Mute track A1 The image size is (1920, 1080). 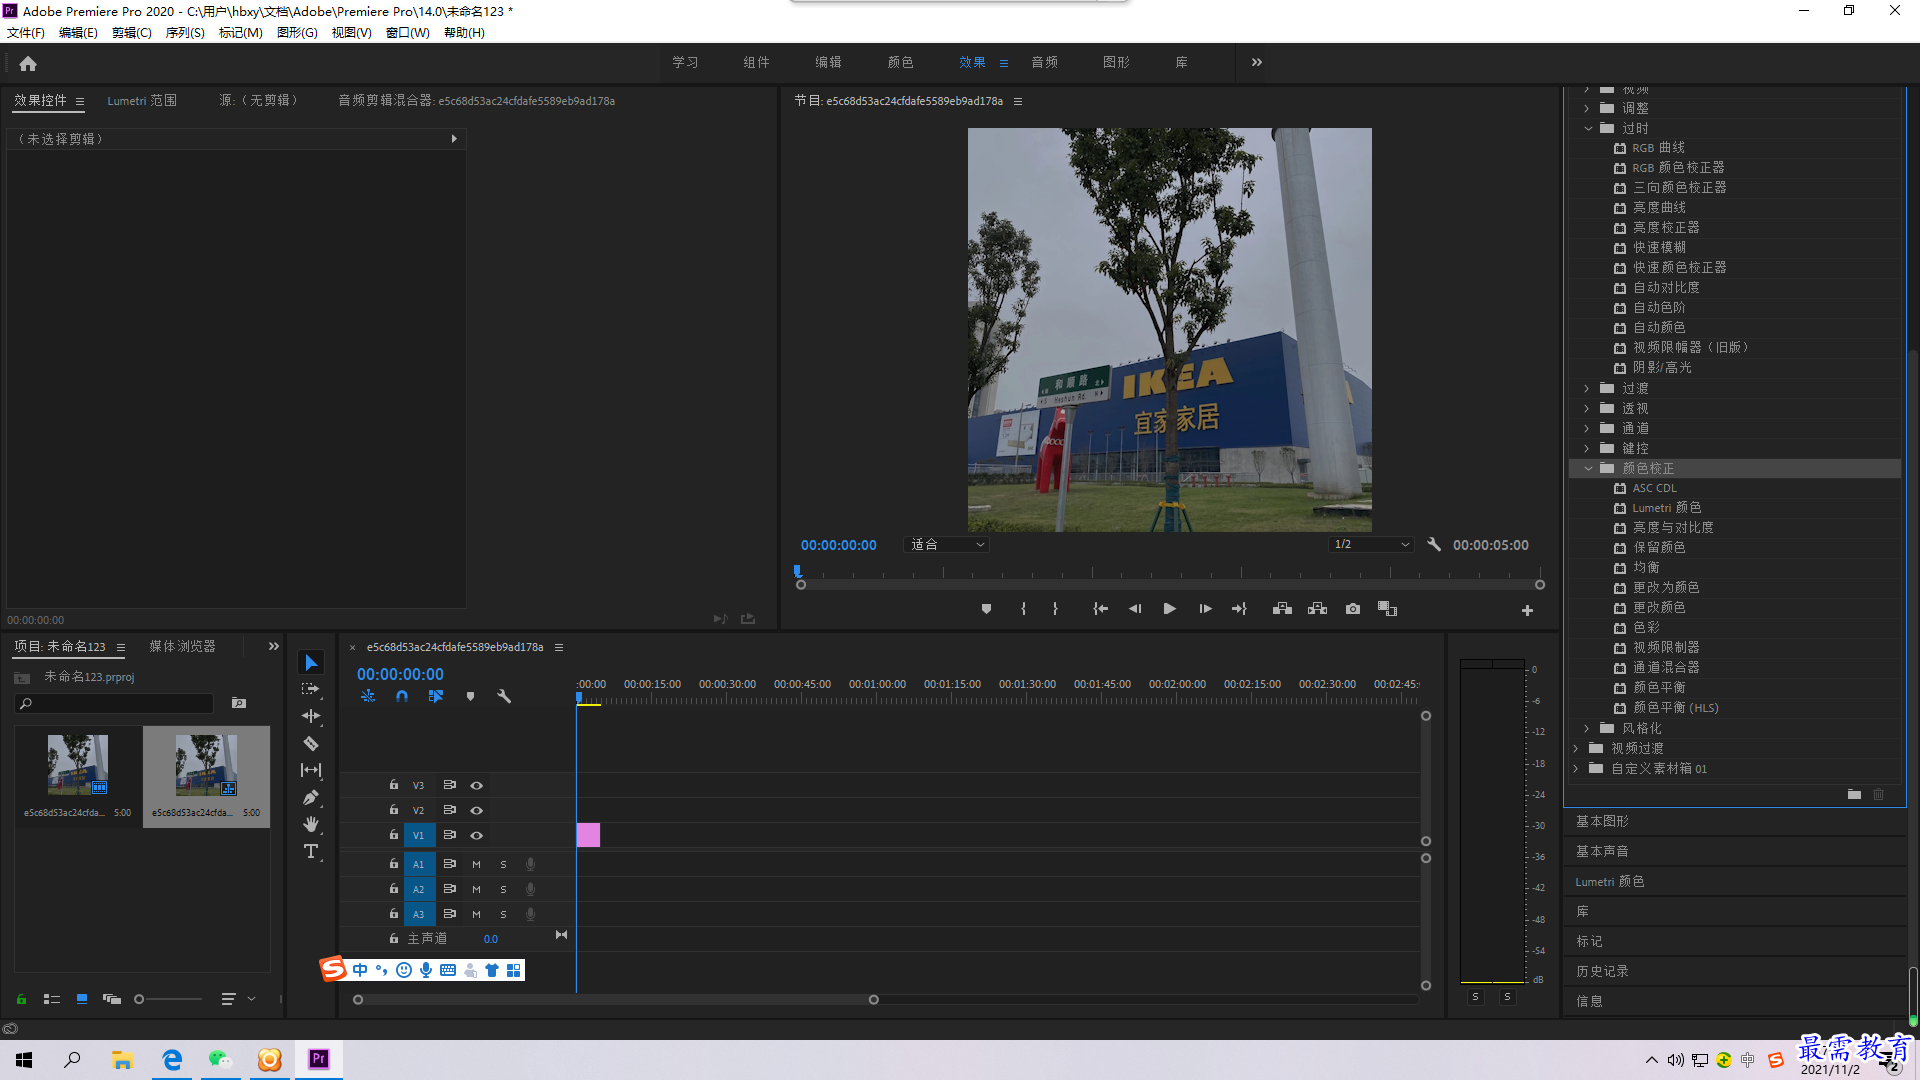(476, 865)
